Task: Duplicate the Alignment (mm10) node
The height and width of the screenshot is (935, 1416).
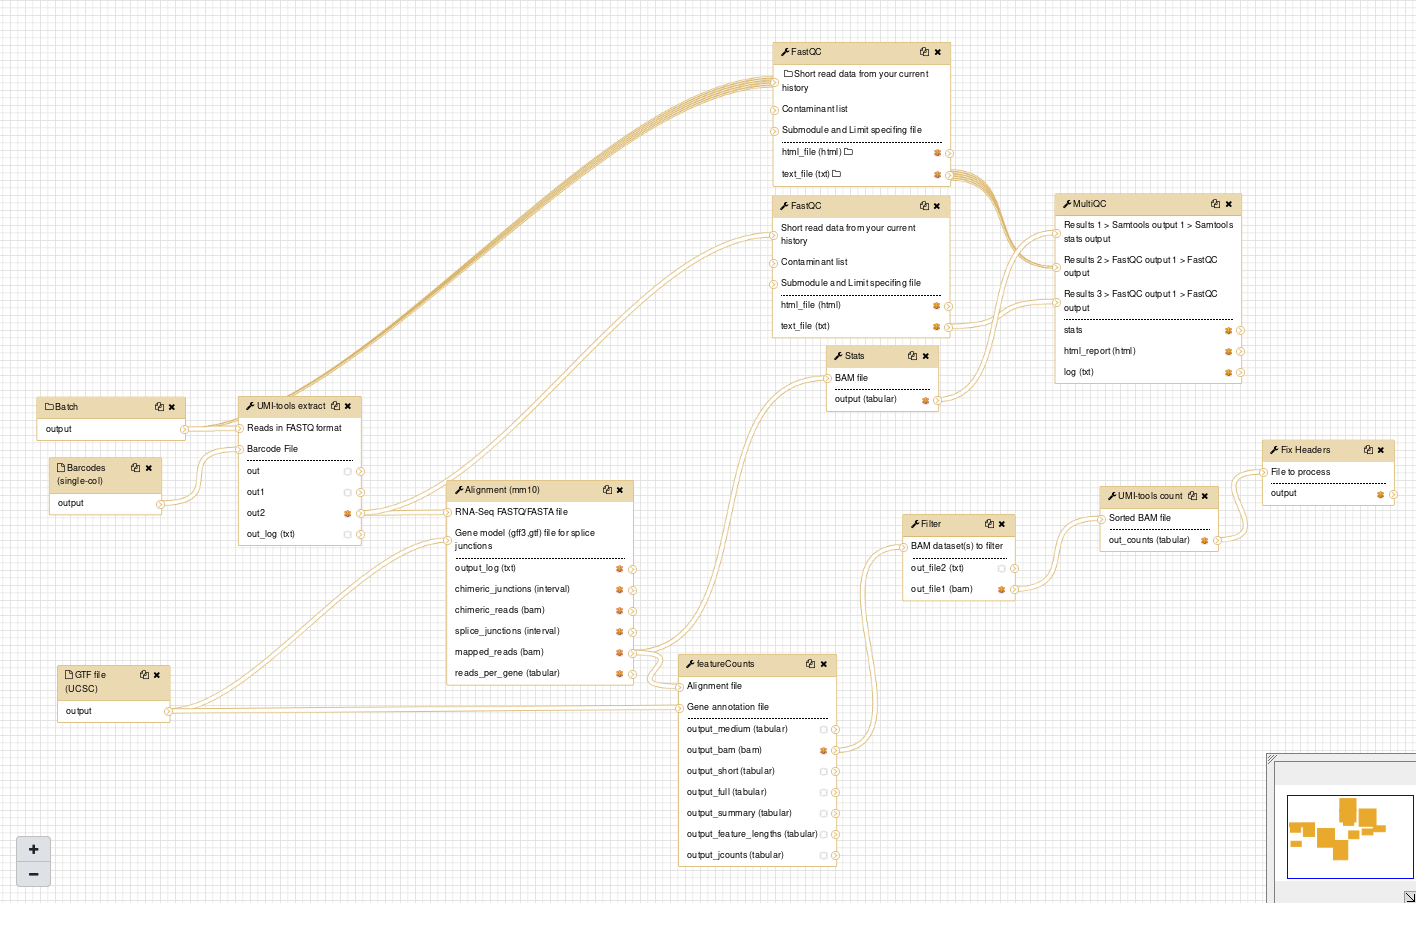Action: tap(607, 490)
